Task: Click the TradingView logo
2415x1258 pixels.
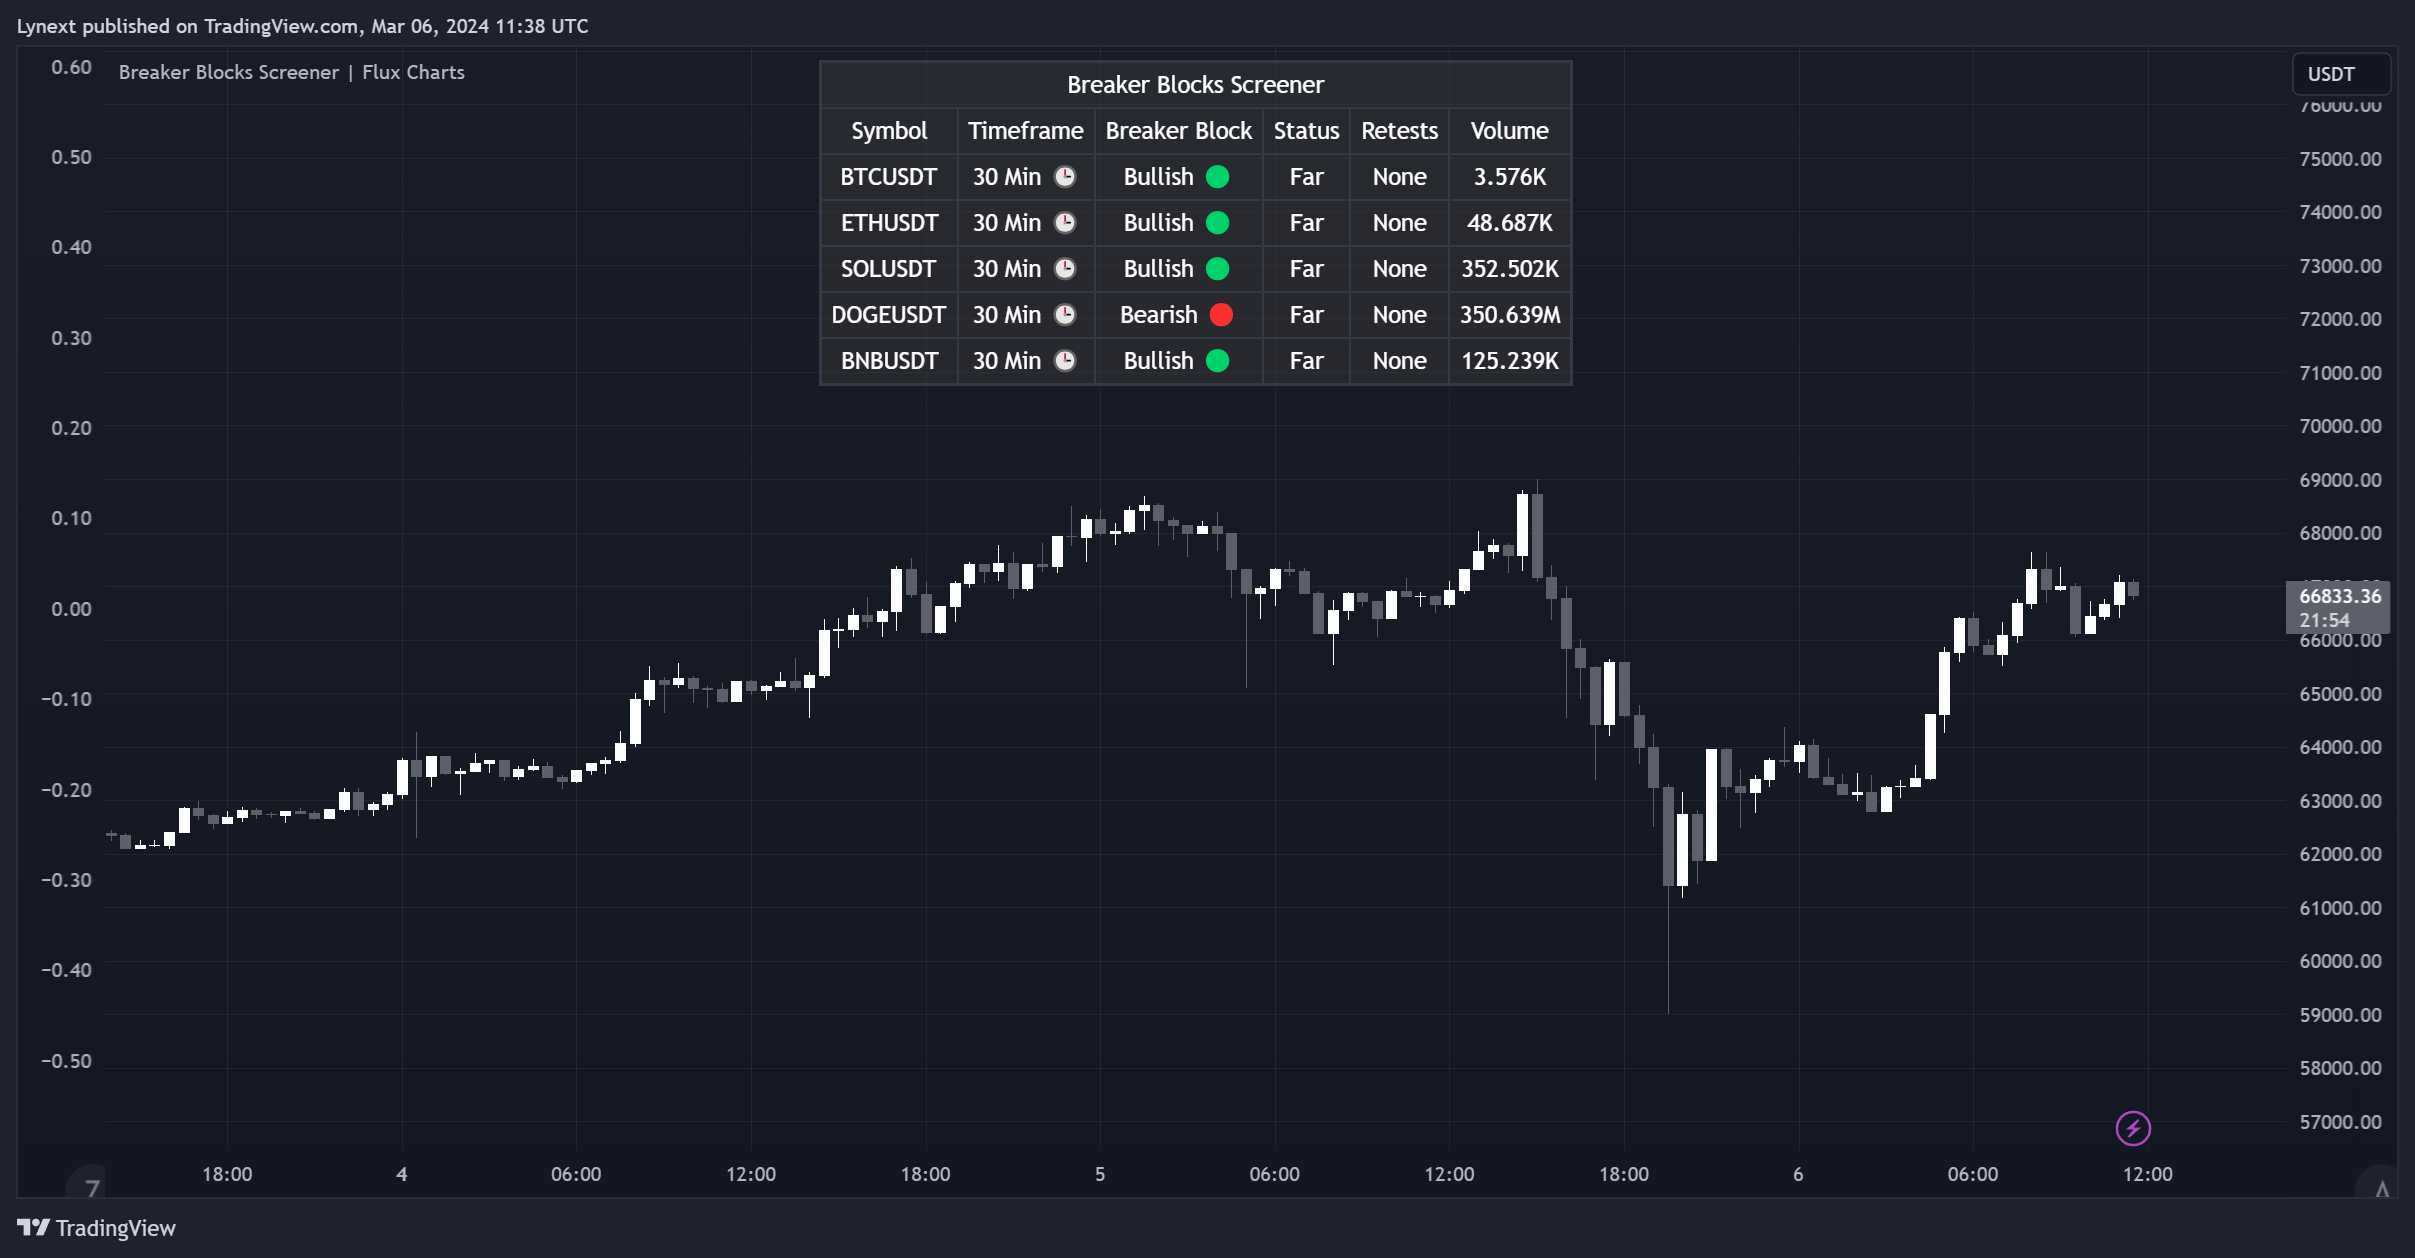Action: coord(96,1228)
